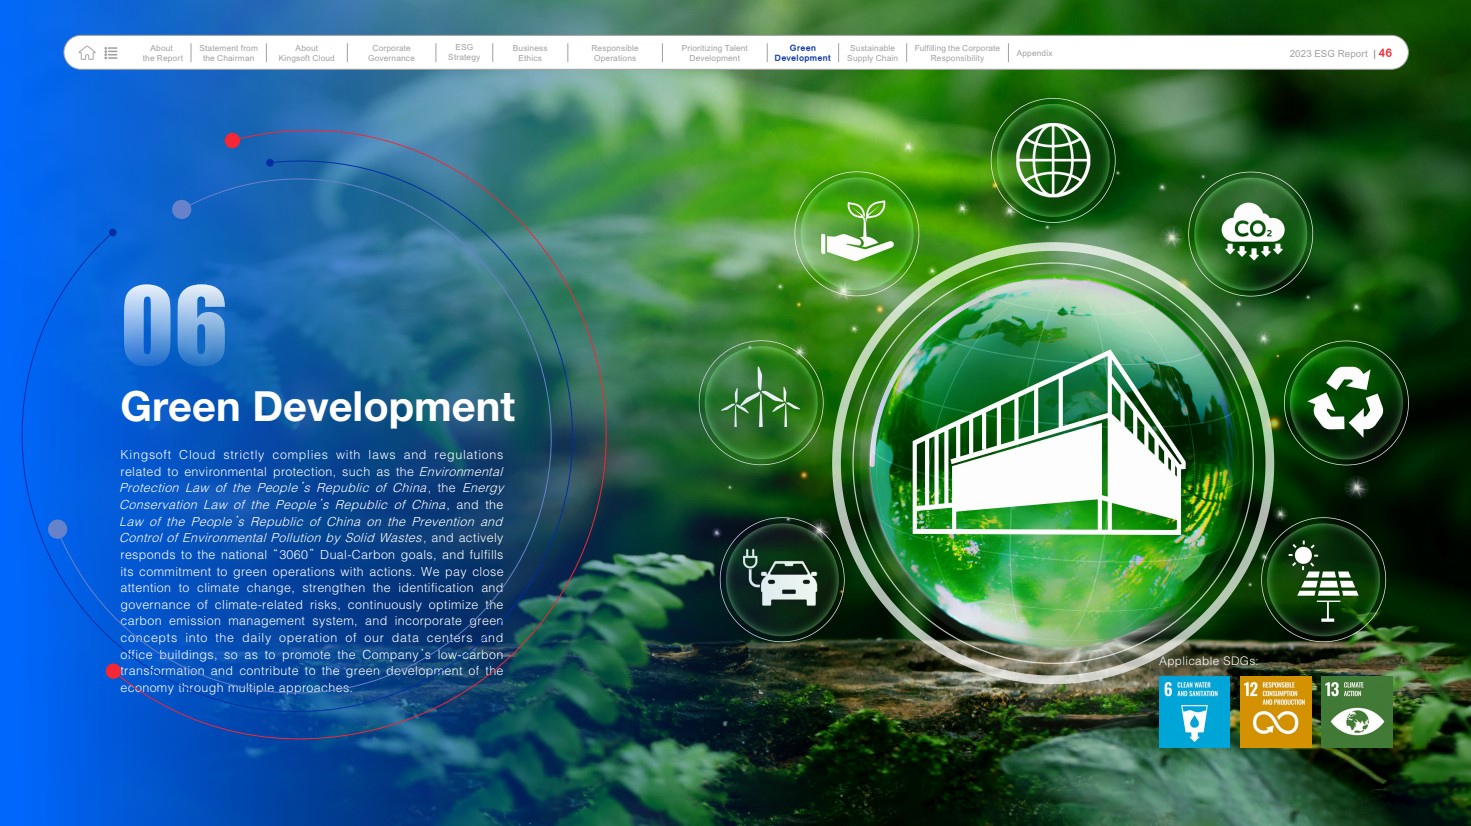
Task: Click the home icon in navigation bar
Action: pos(87,53)
